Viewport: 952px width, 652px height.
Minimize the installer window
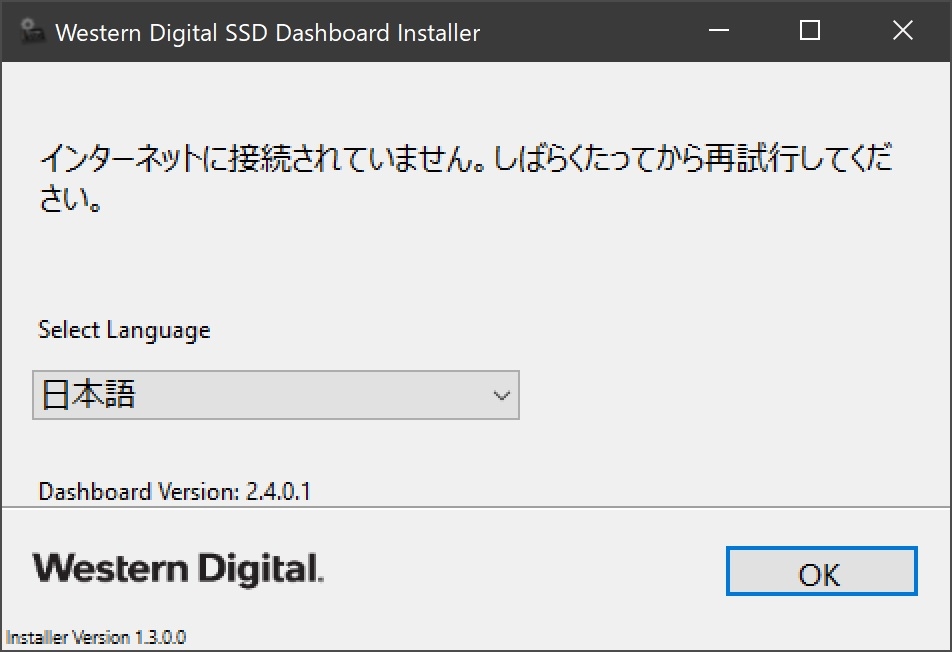pyautogui.click(x=719, y=30)
